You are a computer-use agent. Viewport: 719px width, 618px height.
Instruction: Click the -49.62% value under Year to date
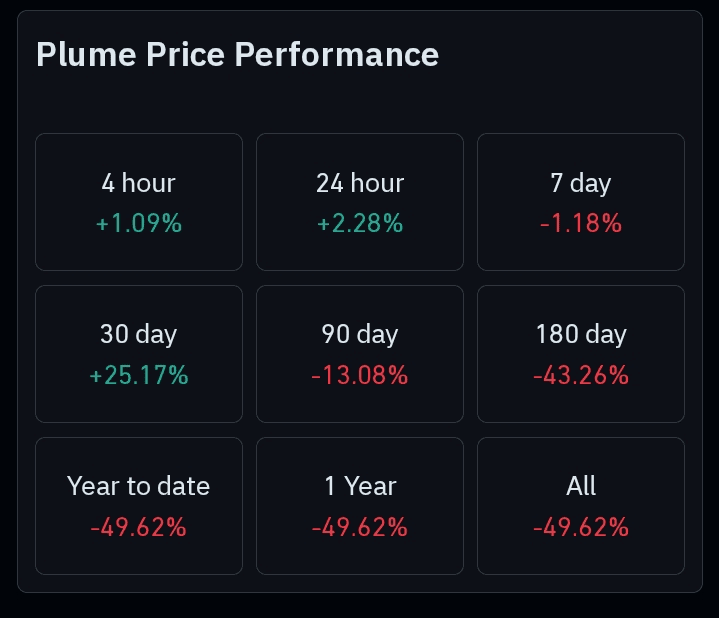click(138, 527)
